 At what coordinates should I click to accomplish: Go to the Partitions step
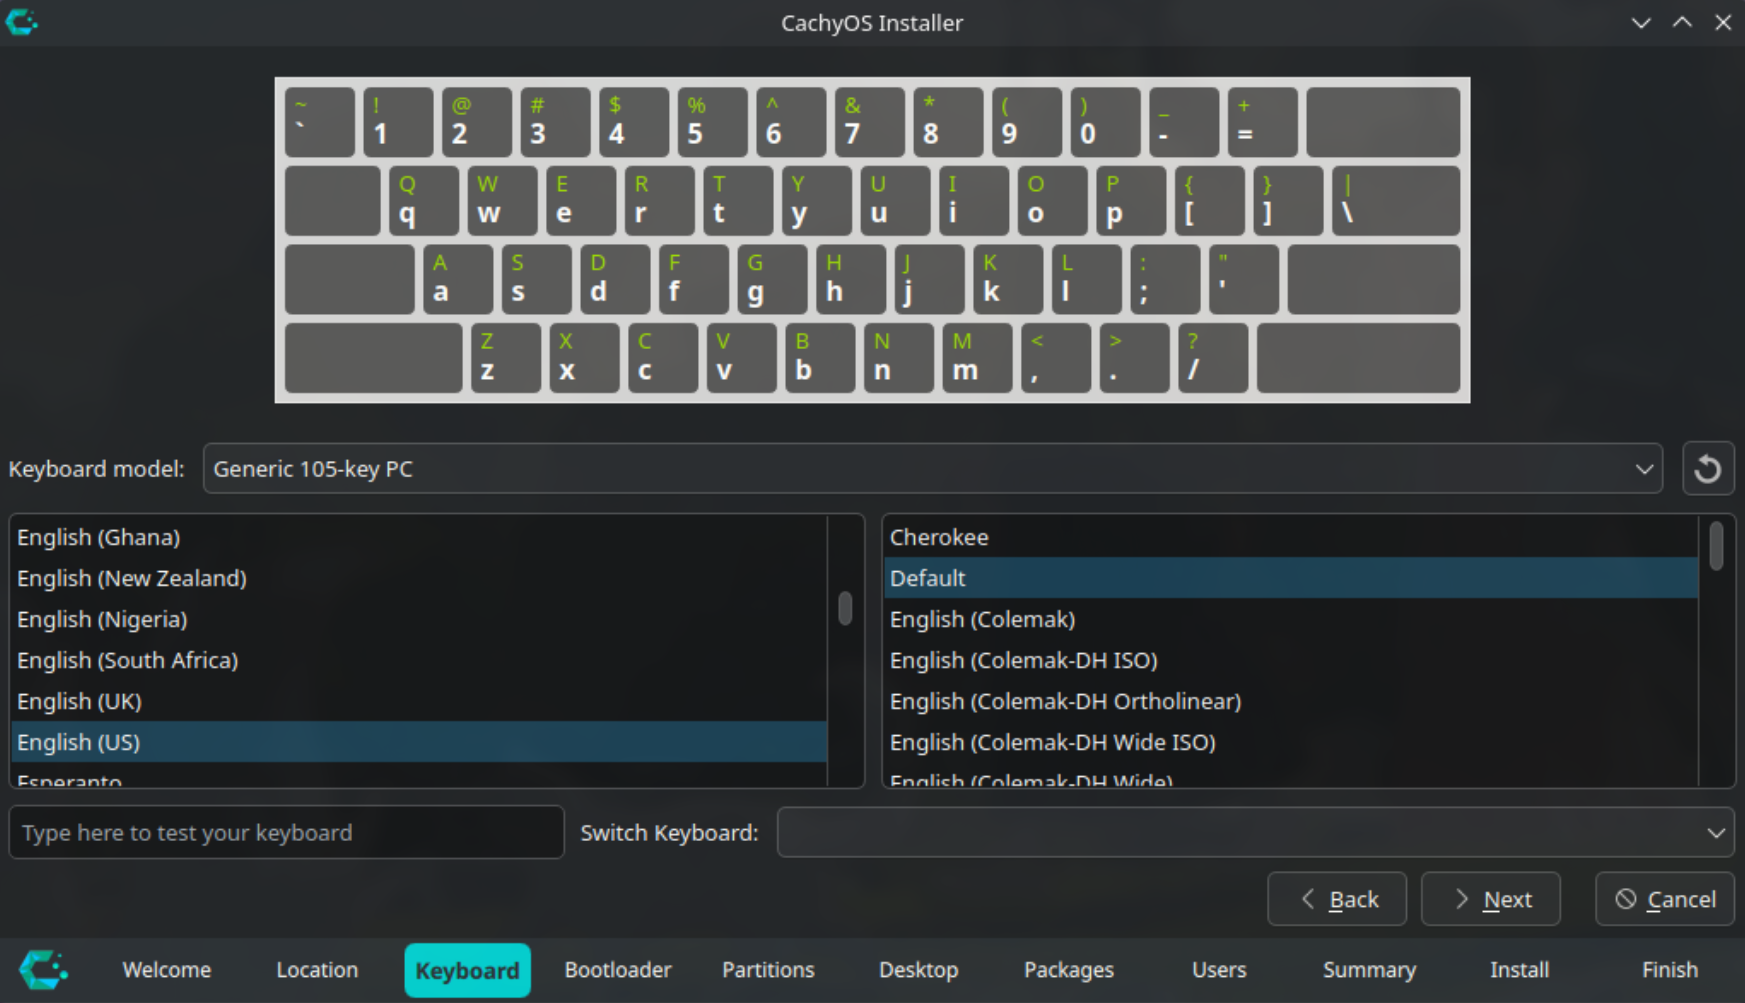click(x=768, y=970)
